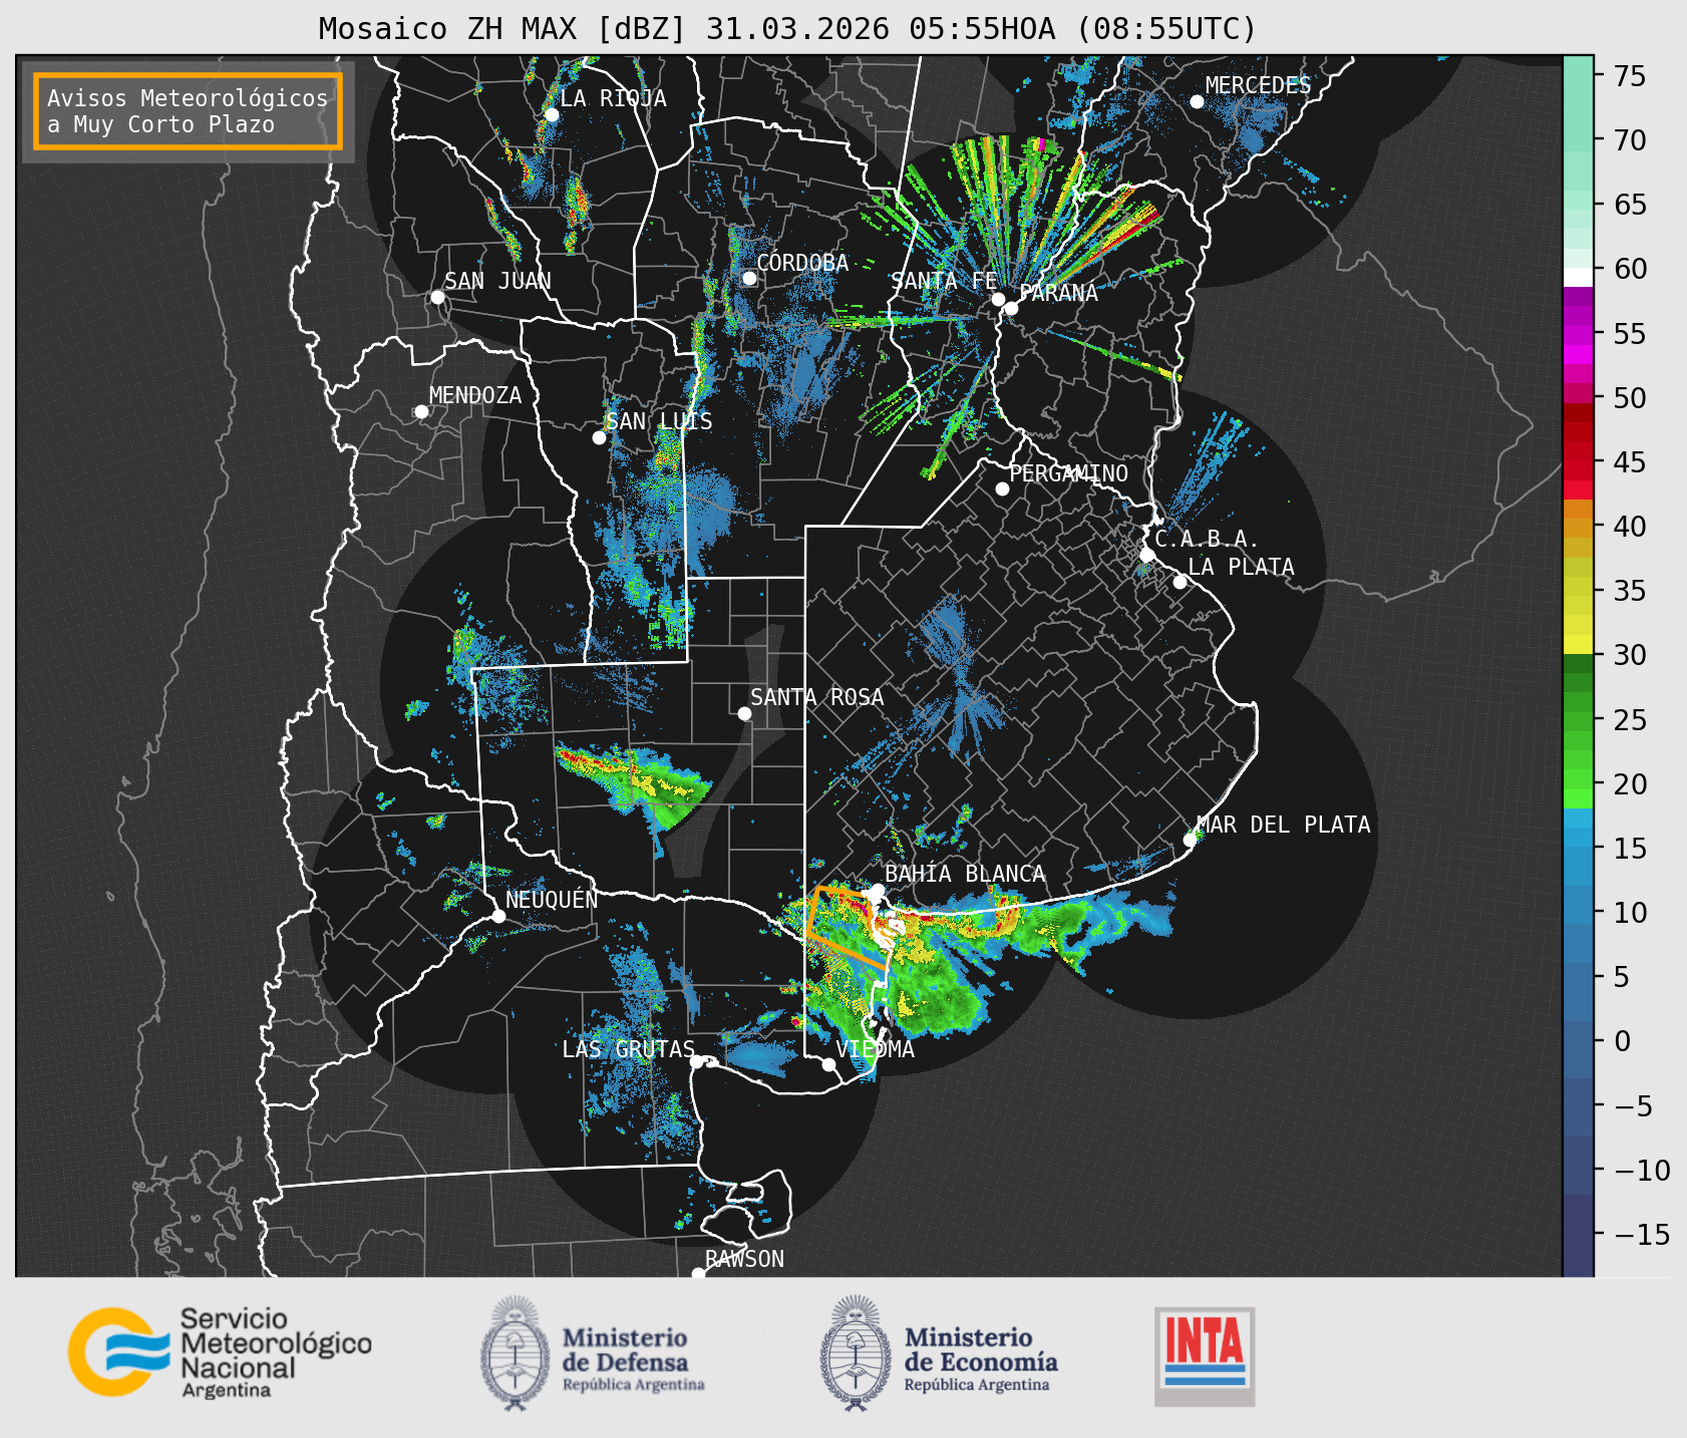Viewport: 1687px width, 1438px height.
Task: Click the Santa Fe city marker dot
Action: pyautogui.click(x=998, y=299)
